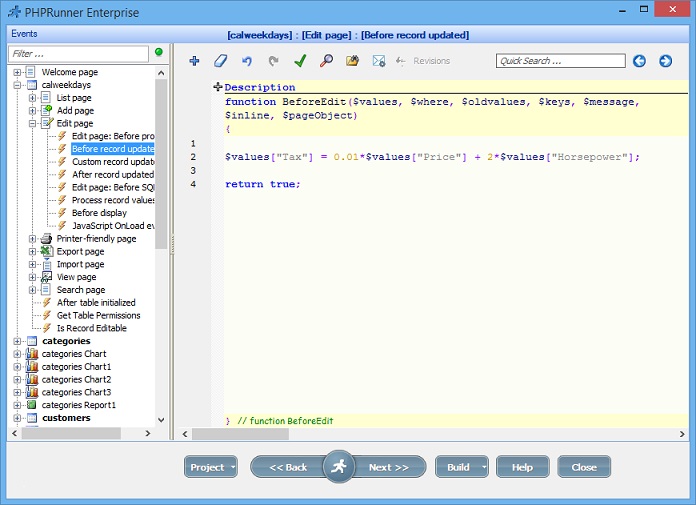The image size is (696, 505).
Task: Click the green checkmark syntax check icon
Action: (299, 61)
